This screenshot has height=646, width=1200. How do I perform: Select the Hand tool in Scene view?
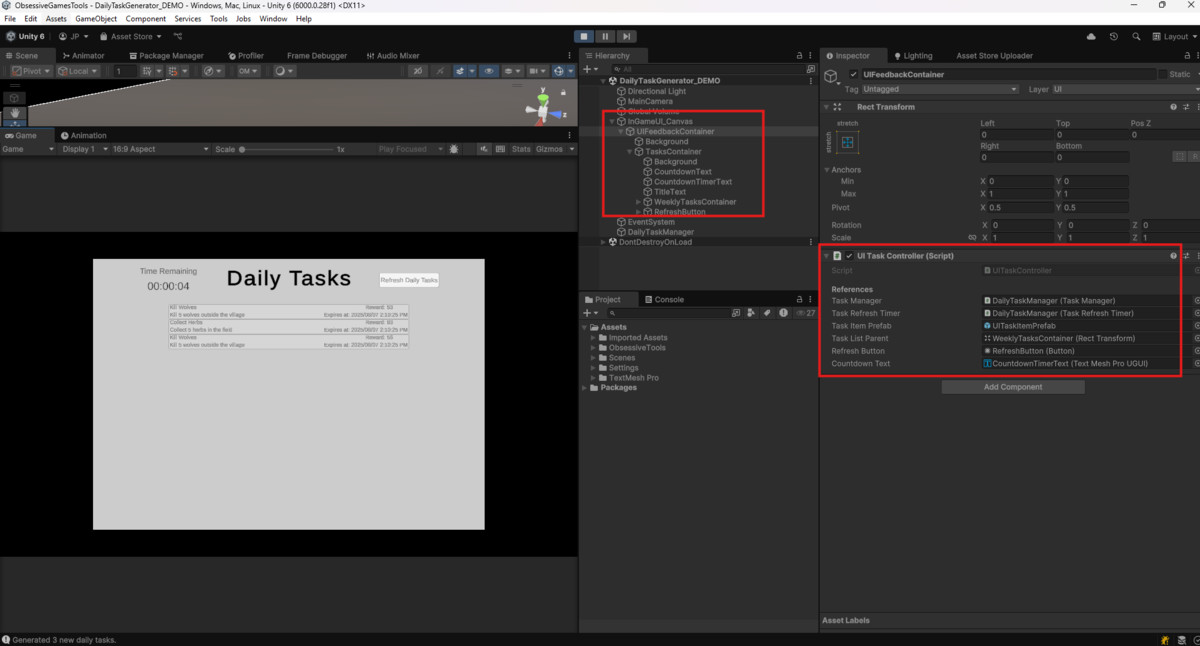pyautogui.click(x=15, y=113)
